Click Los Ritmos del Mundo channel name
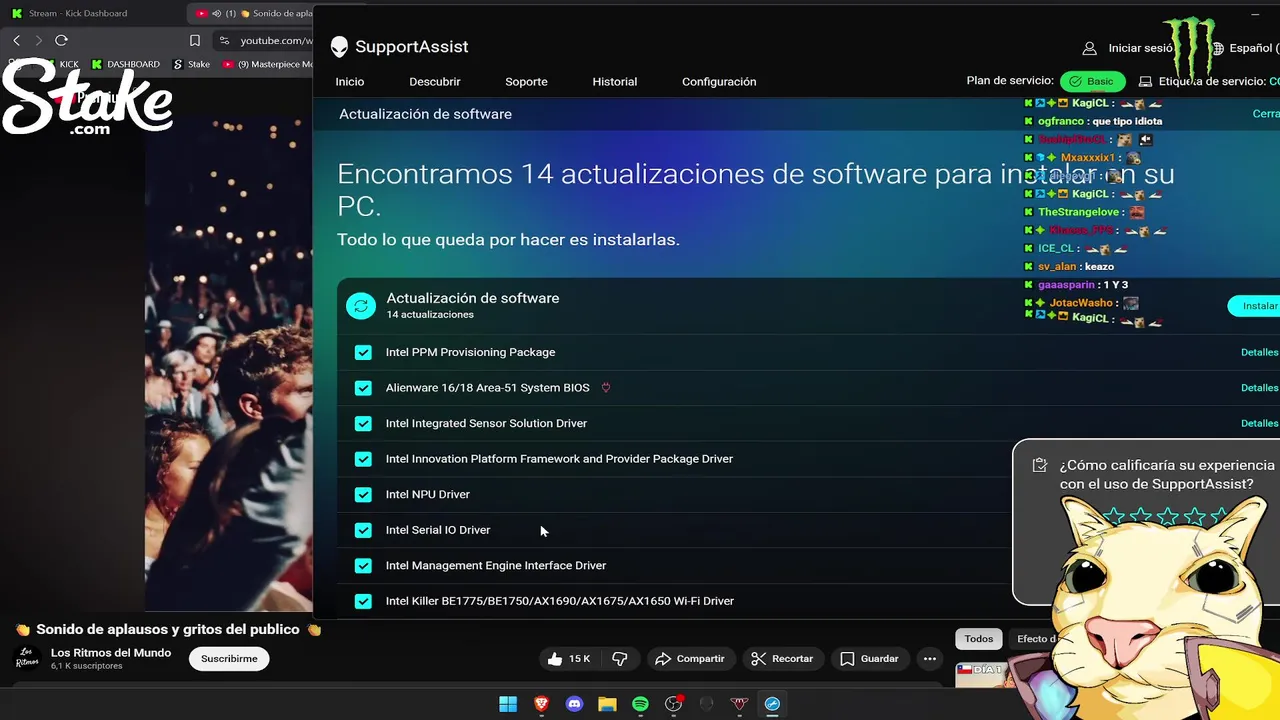This screenshot has height=720, width=1280. 111,653
